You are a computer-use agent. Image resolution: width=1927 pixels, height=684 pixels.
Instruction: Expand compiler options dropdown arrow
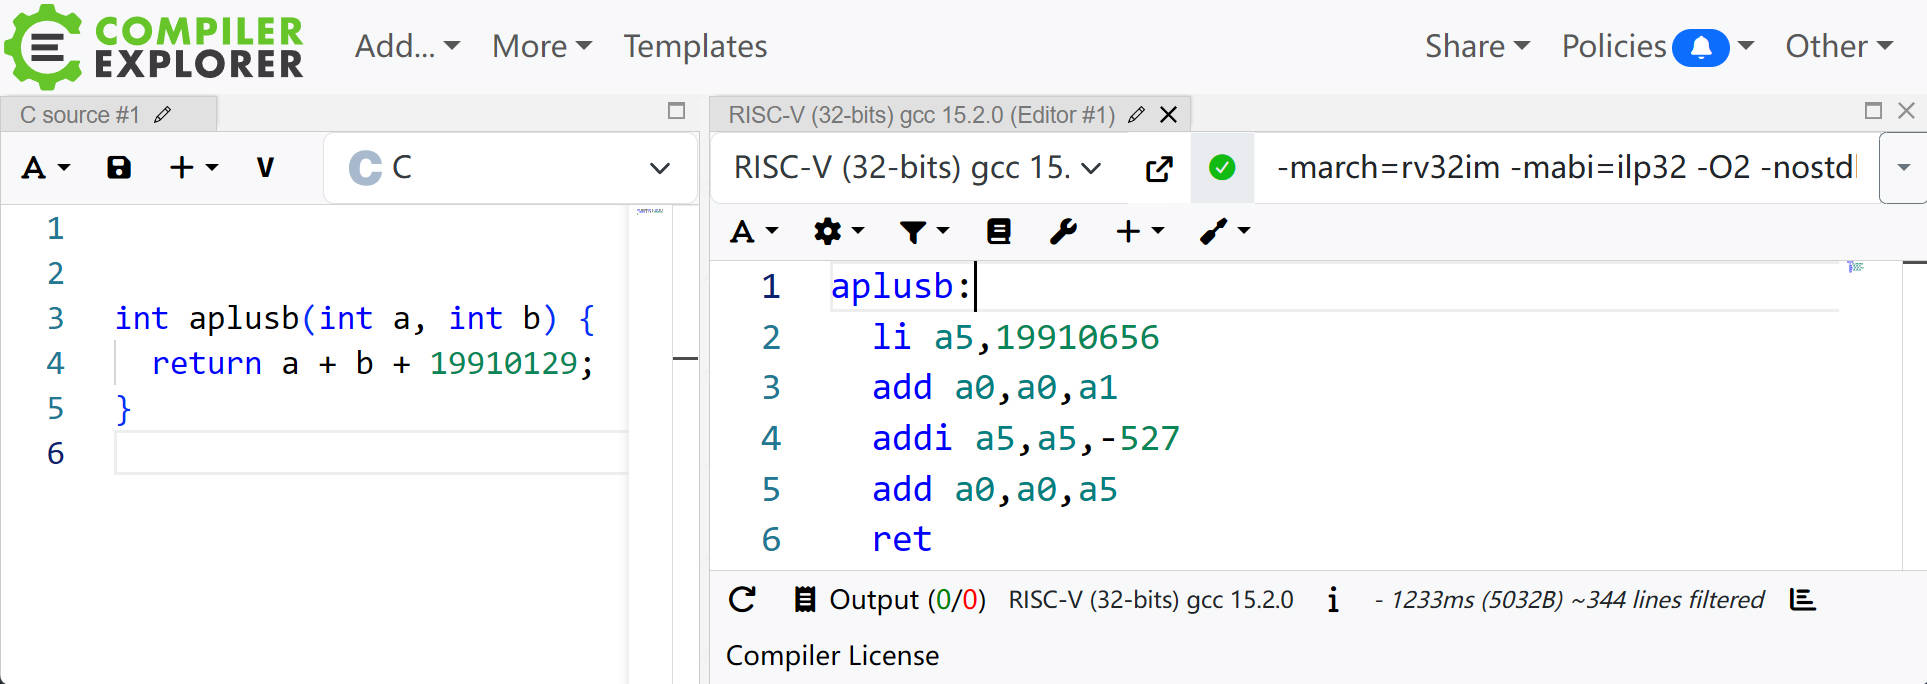1903,168
